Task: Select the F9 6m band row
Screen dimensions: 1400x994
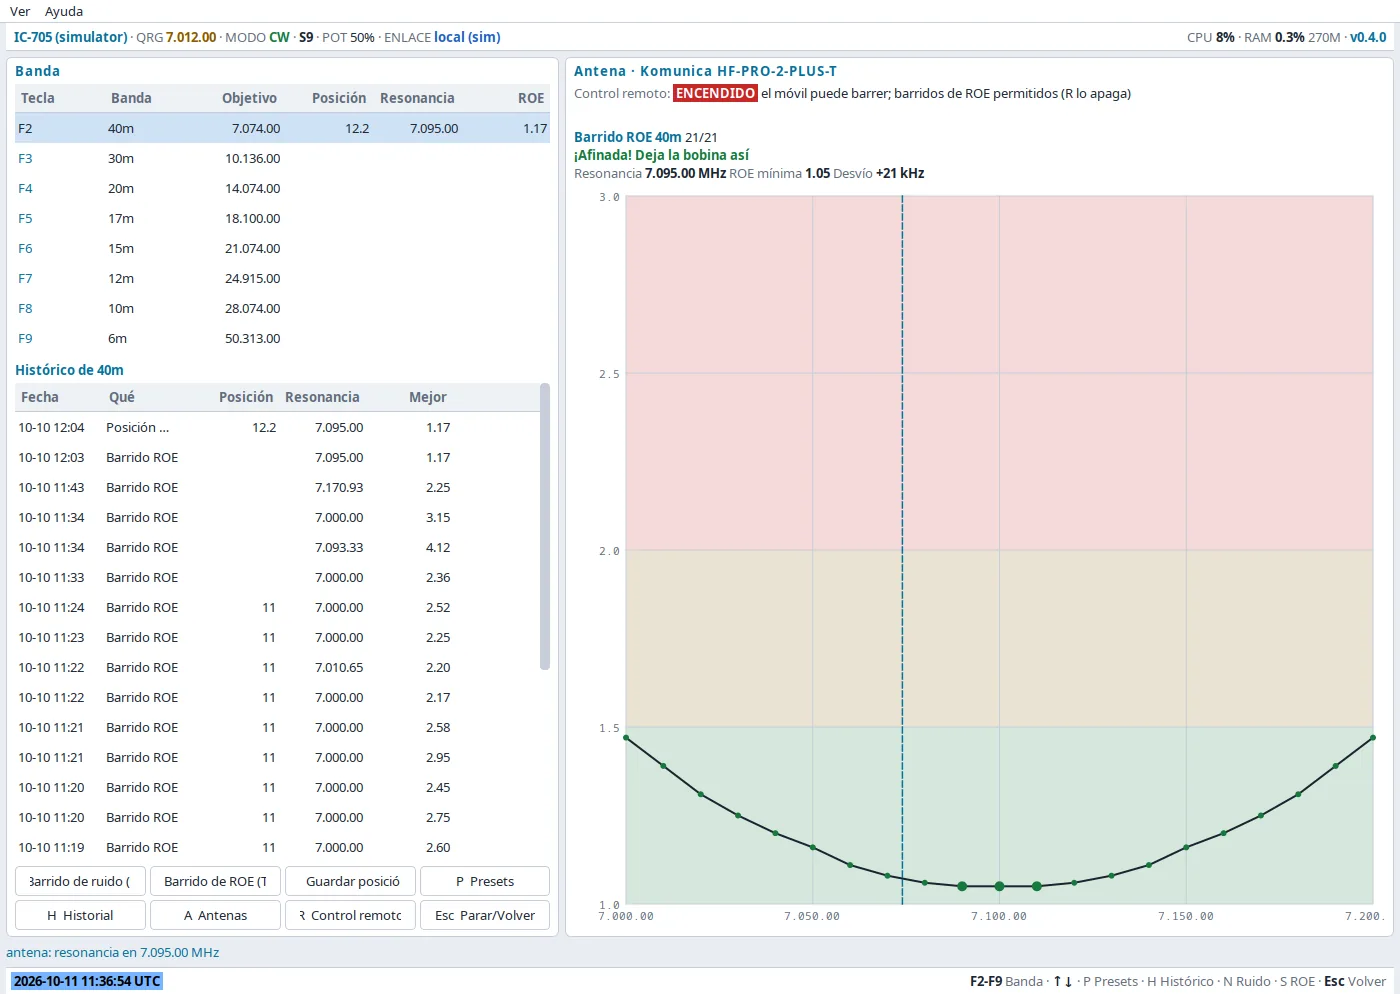Action: [282, 338]
